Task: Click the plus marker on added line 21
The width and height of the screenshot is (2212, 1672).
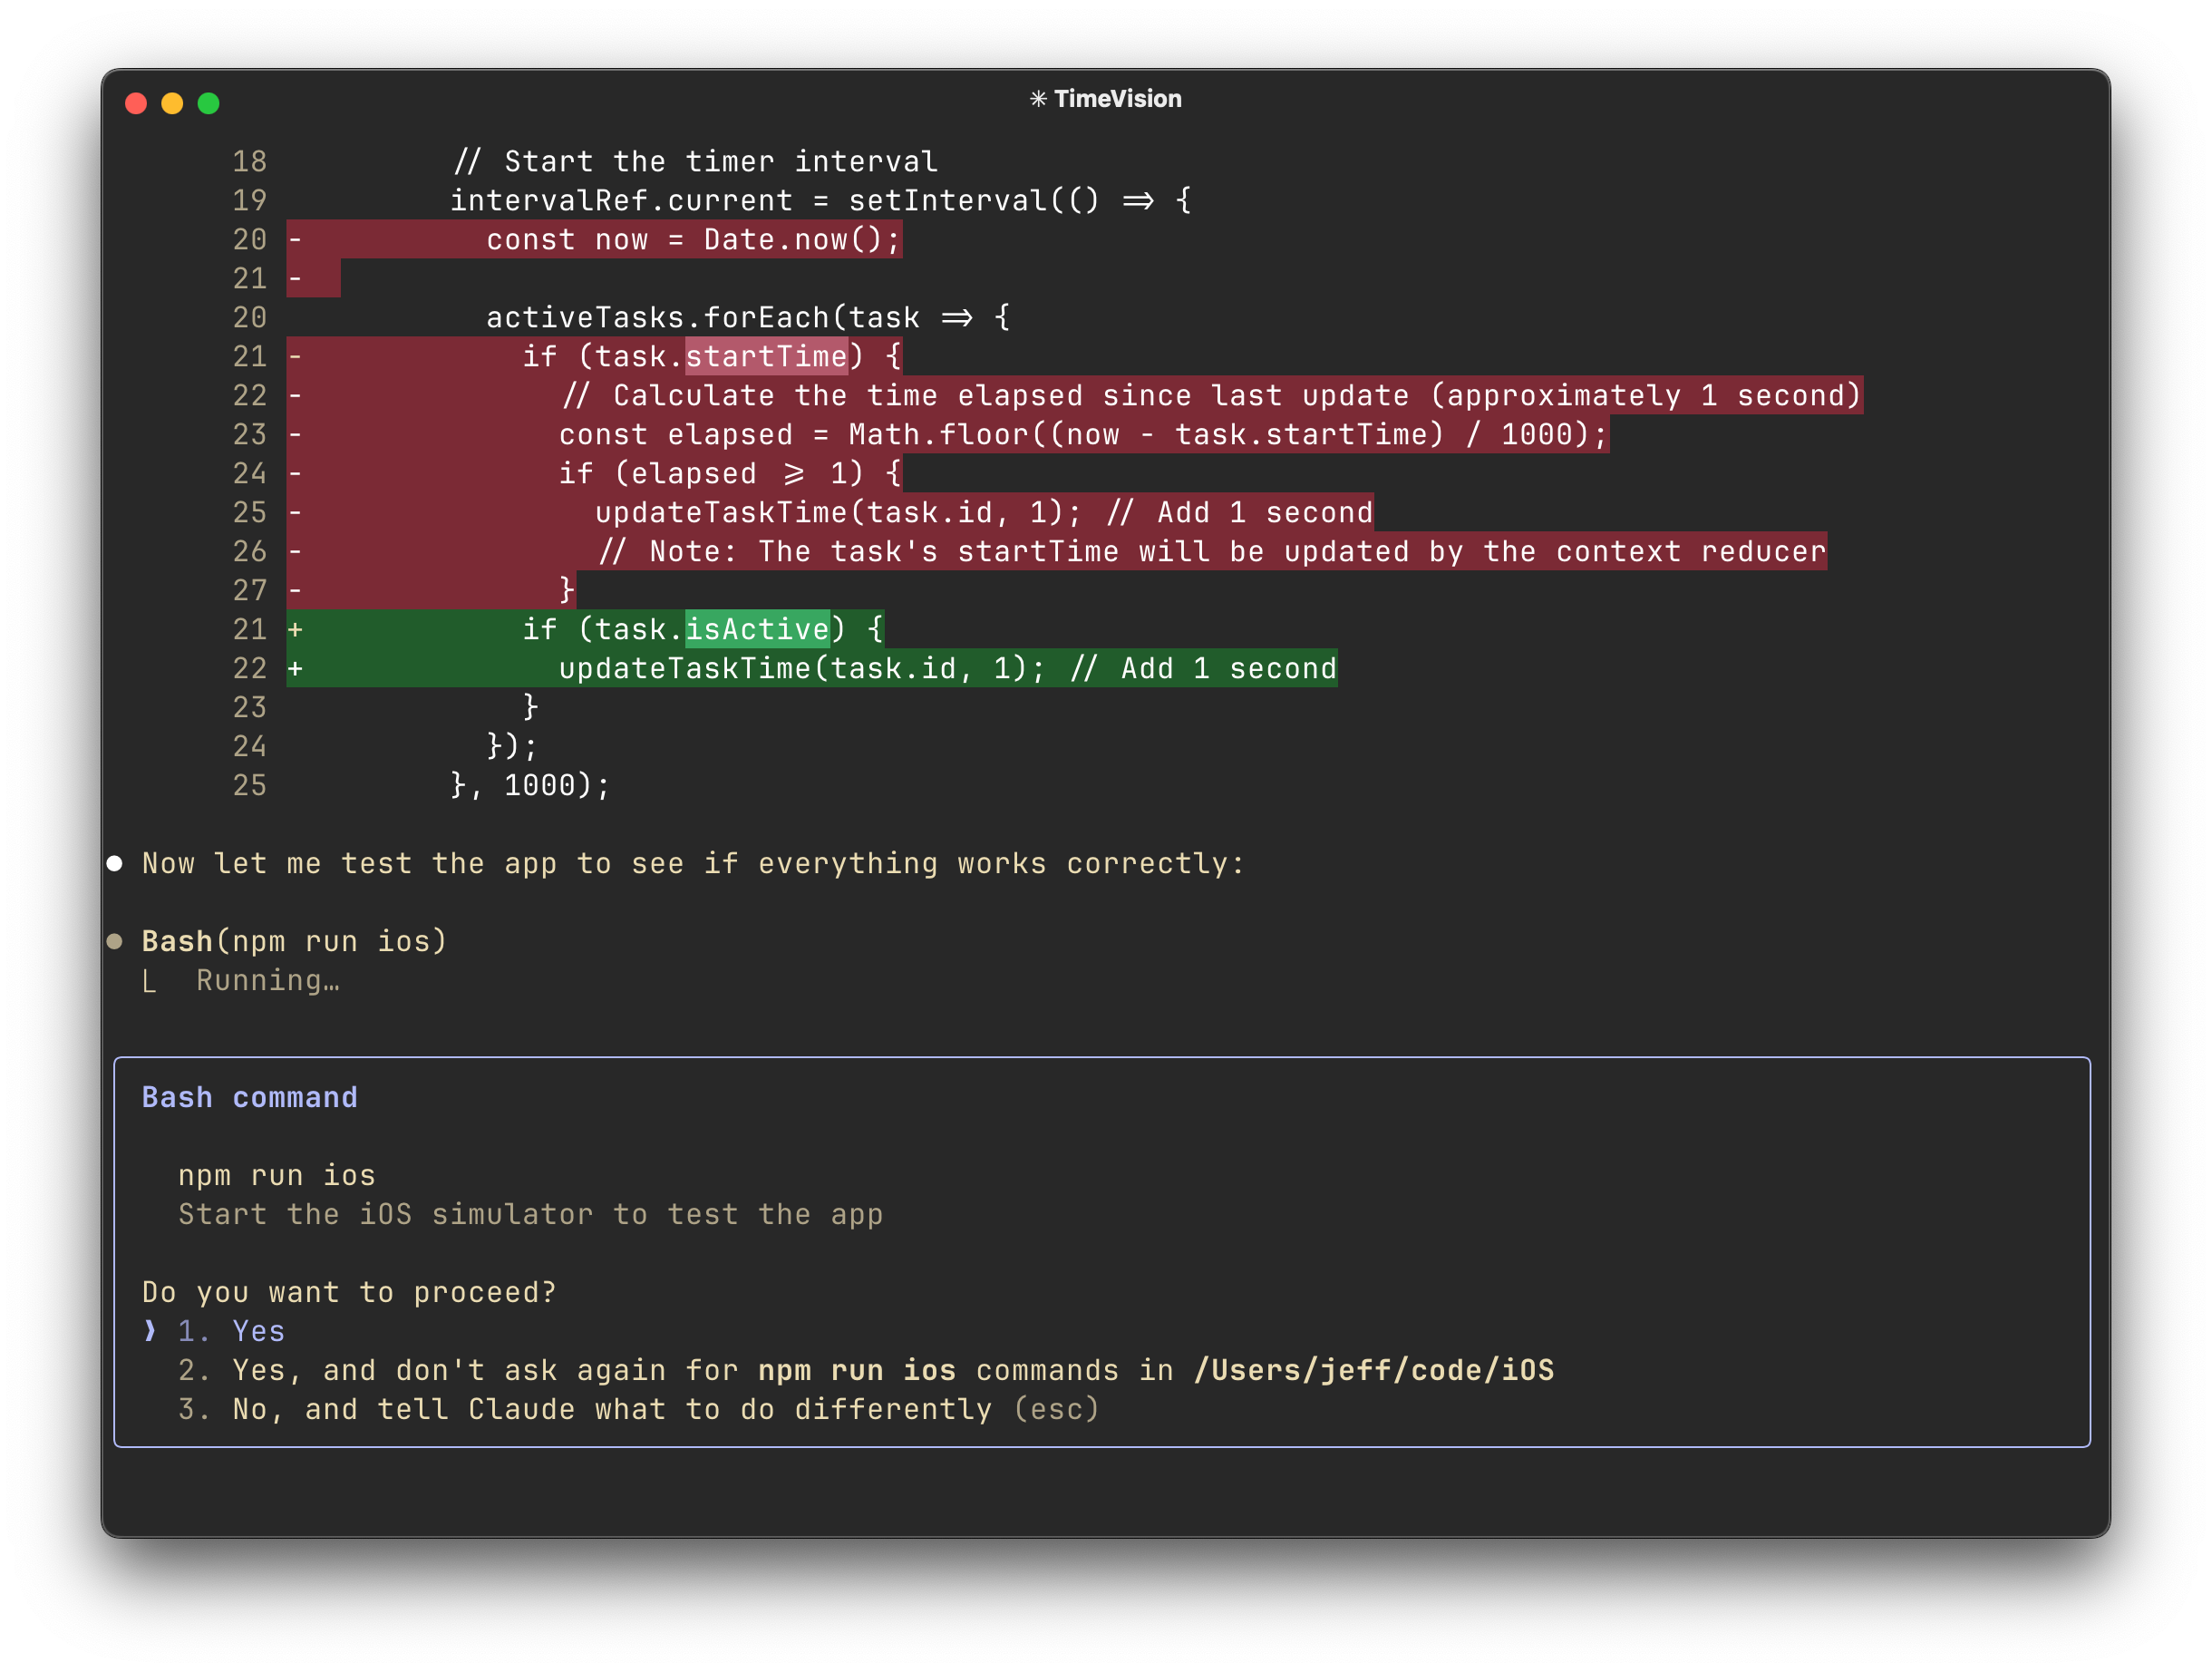Action: click(x=296, y=629)
